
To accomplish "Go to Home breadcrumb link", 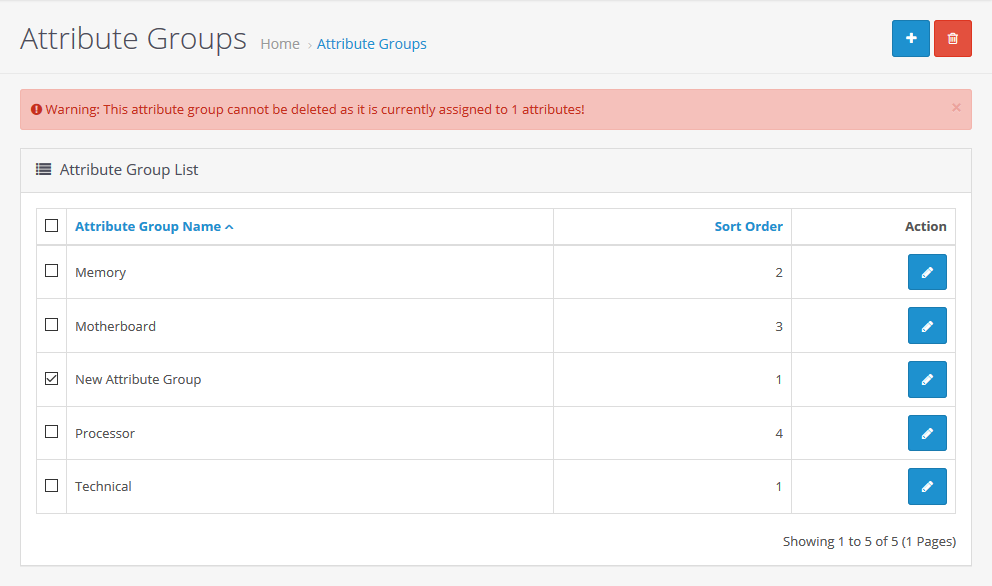I will 280,44.
